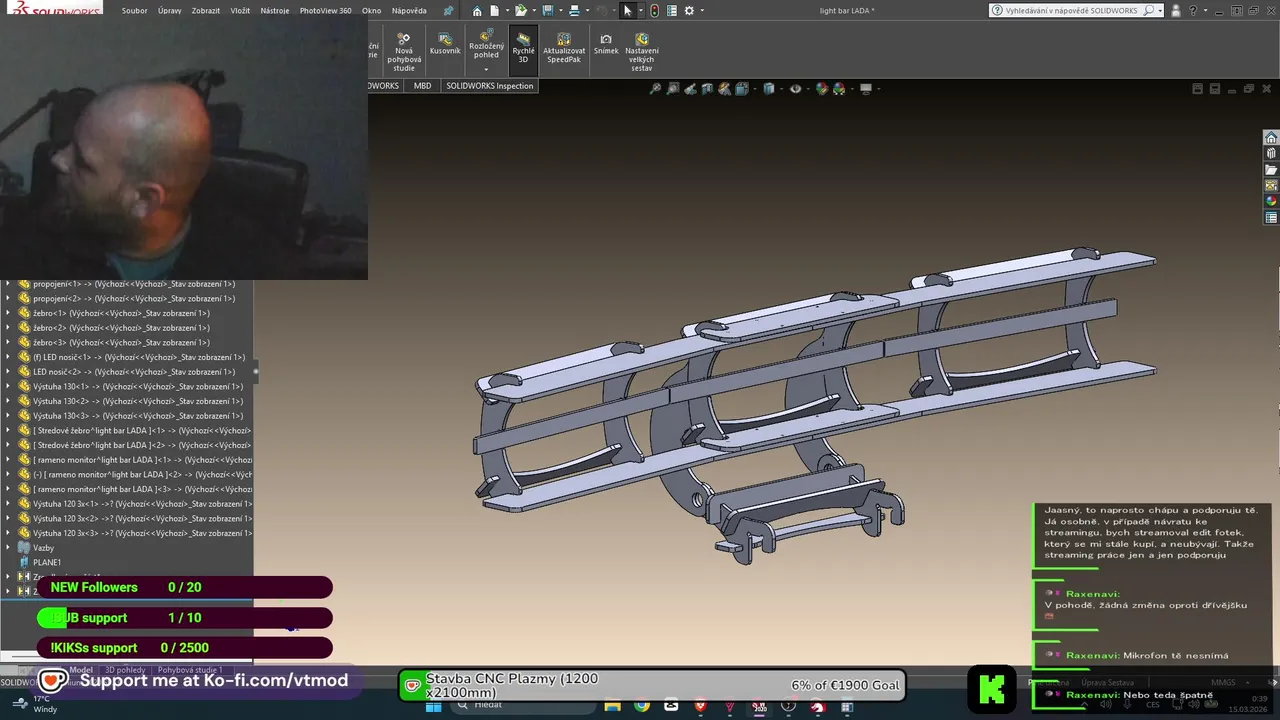Open the File Explorer task pane icon
Viewport: 1280px width, 720px height.
click(1271, 170)
